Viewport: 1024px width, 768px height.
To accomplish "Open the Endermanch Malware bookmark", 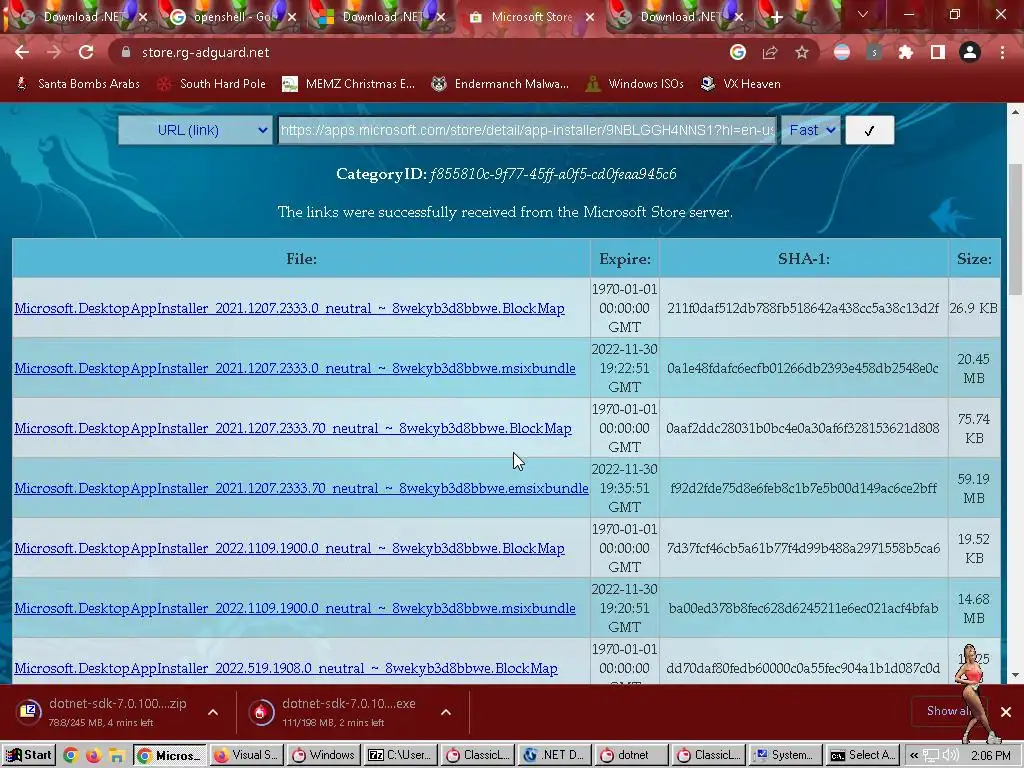I will (500, 84).
